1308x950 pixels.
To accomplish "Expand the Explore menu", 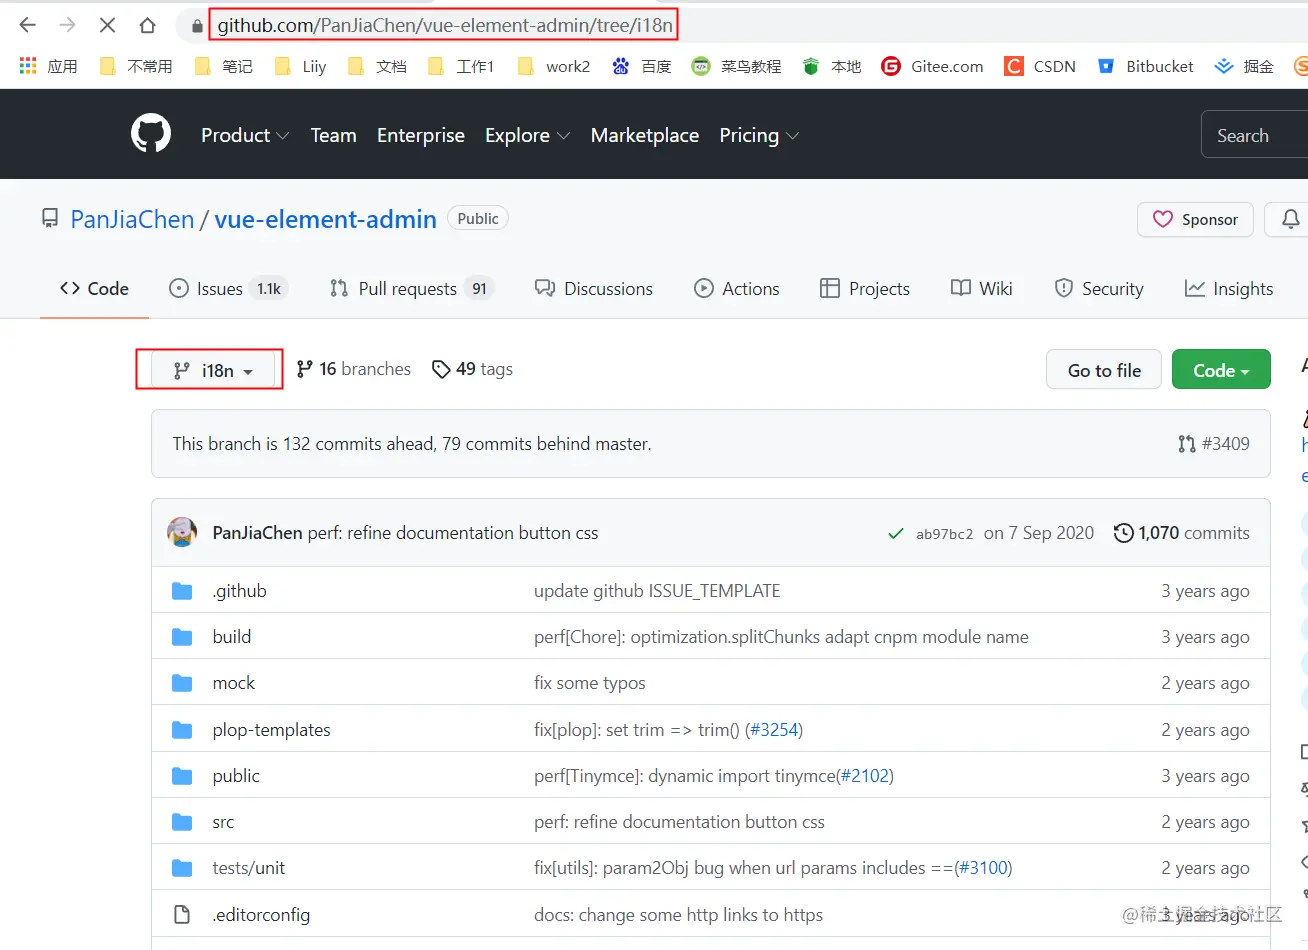I will click(528, 135).
